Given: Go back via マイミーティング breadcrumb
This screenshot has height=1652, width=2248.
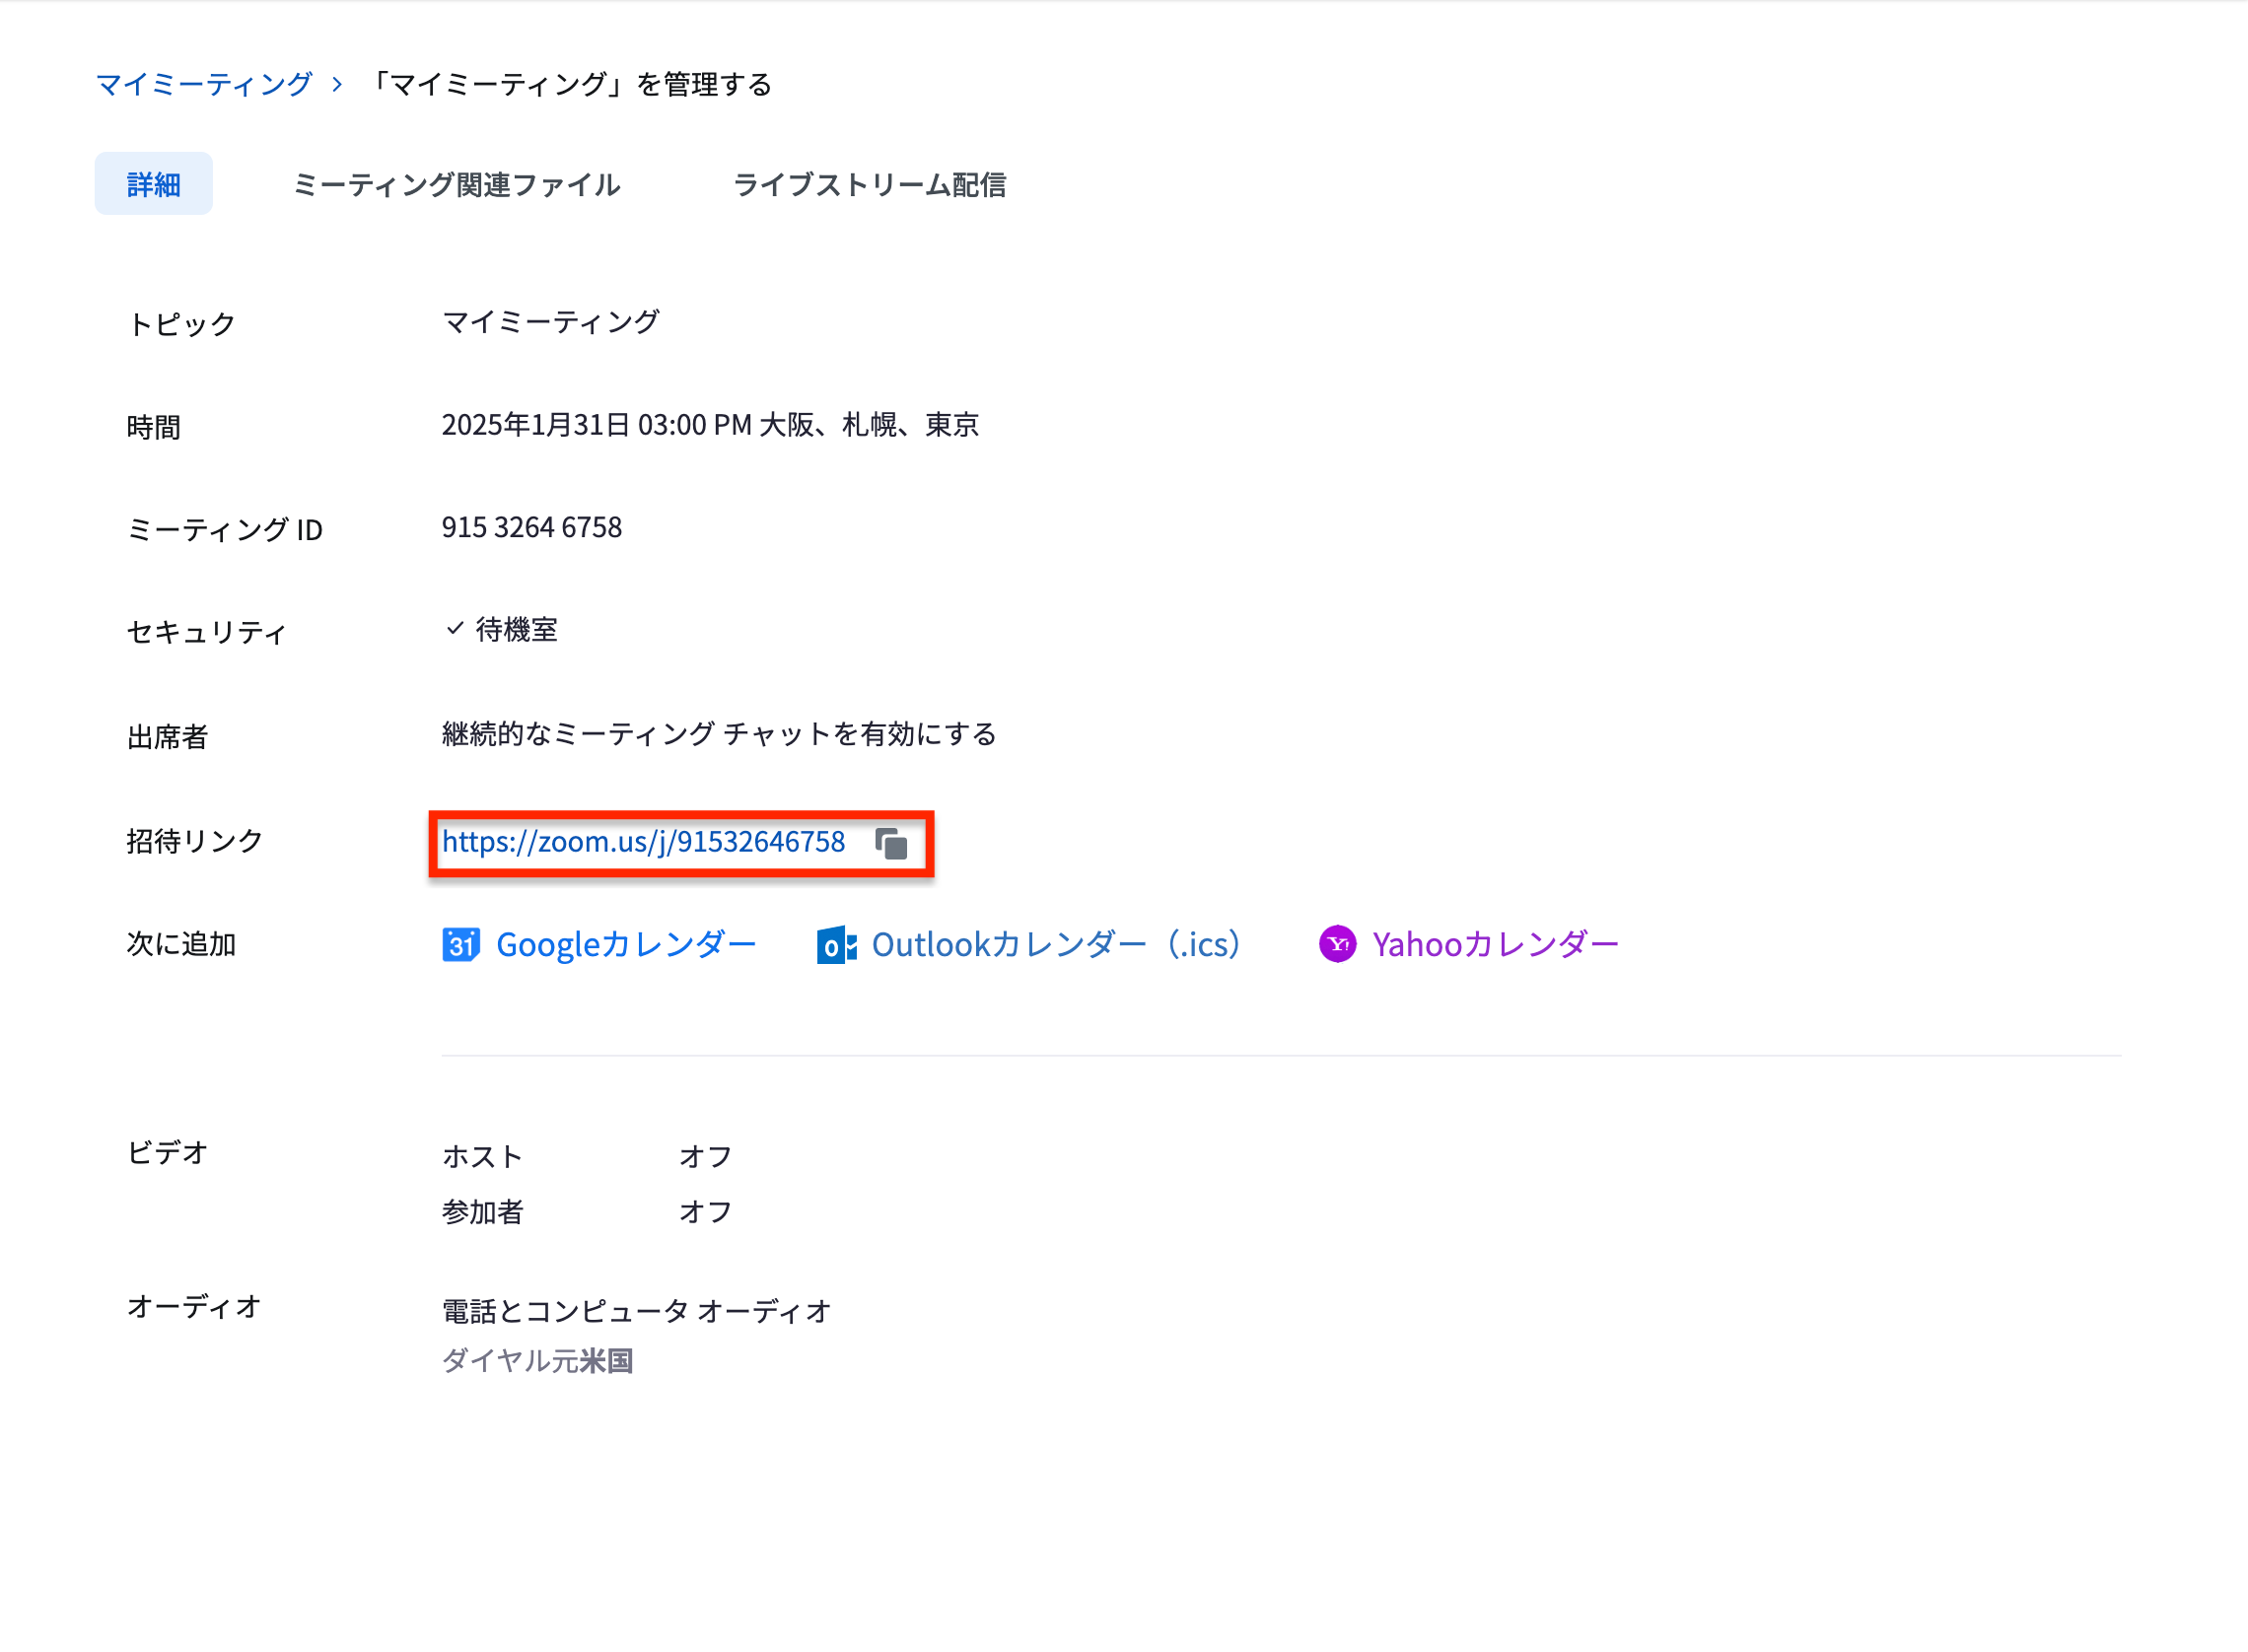Looking at the screenshot, I should pos(203,85).
